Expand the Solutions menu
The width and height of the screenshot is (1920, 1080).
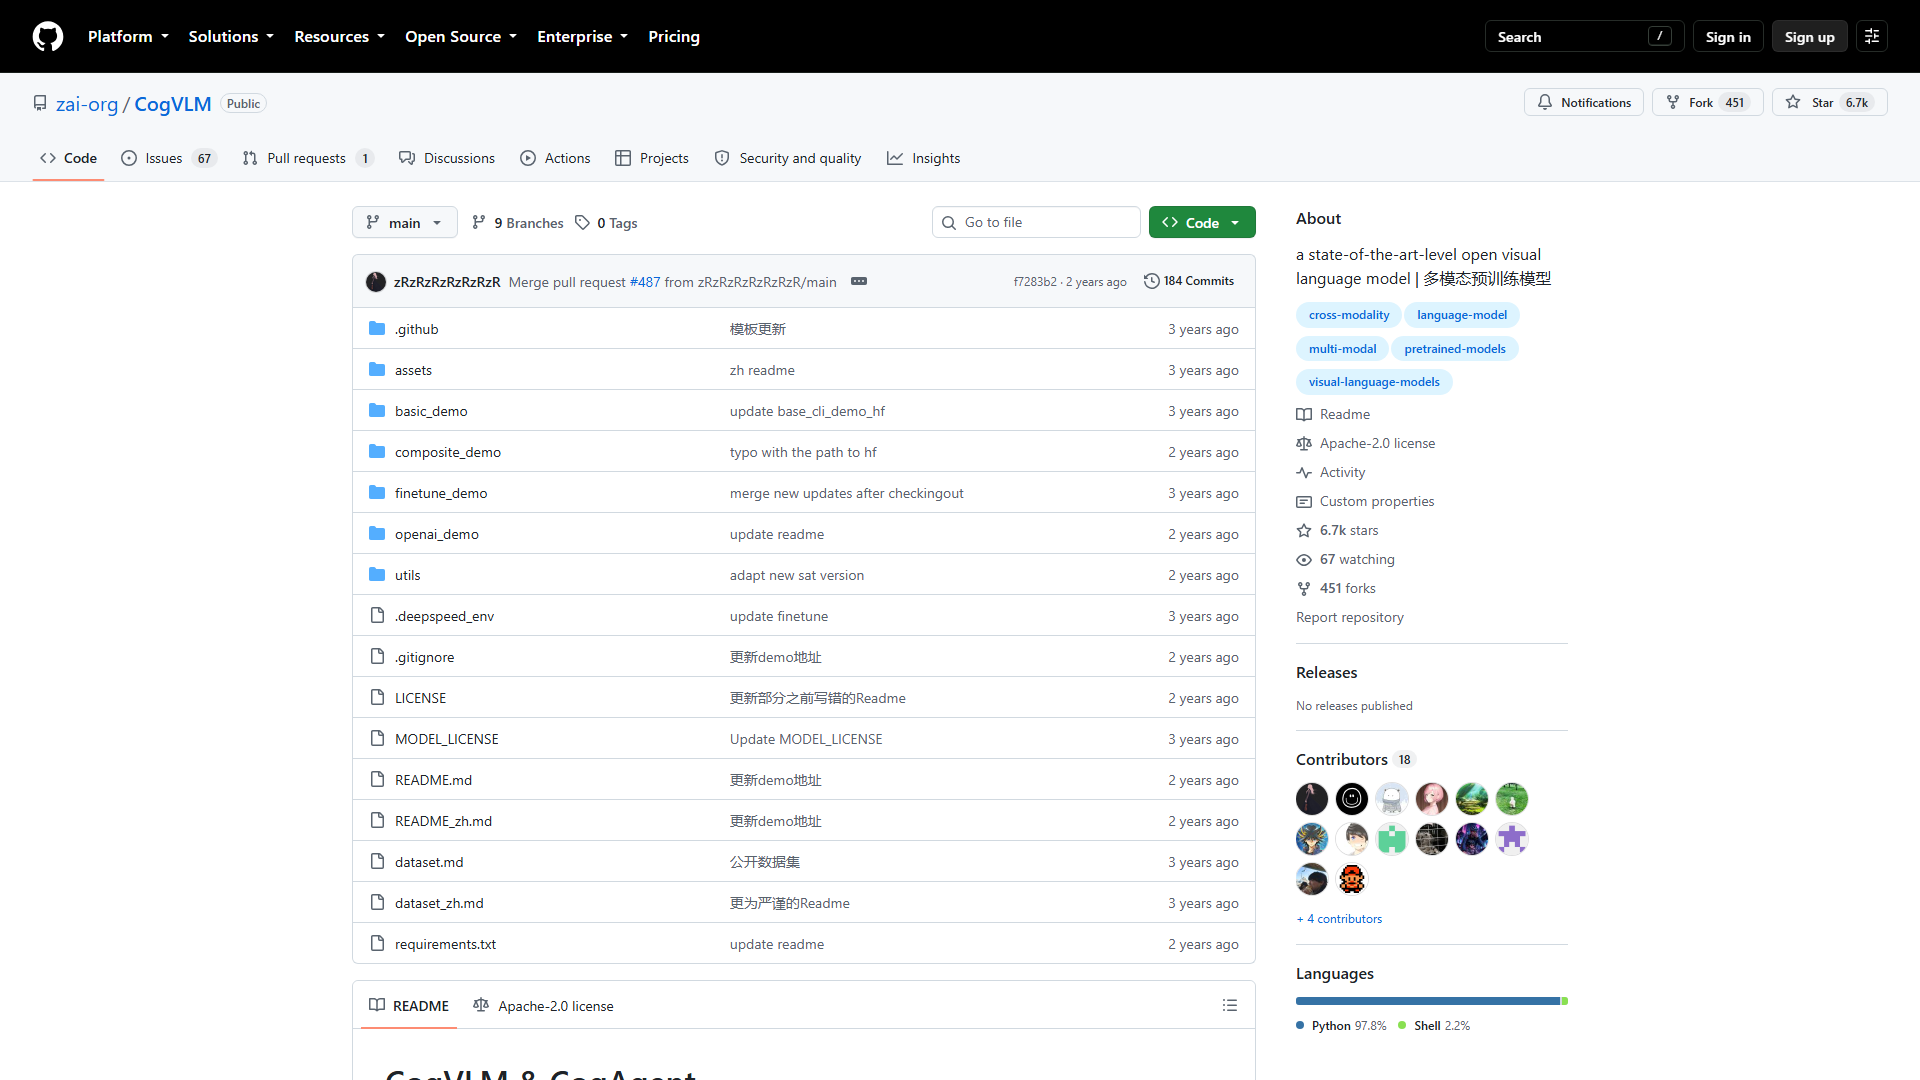[231, 37]
